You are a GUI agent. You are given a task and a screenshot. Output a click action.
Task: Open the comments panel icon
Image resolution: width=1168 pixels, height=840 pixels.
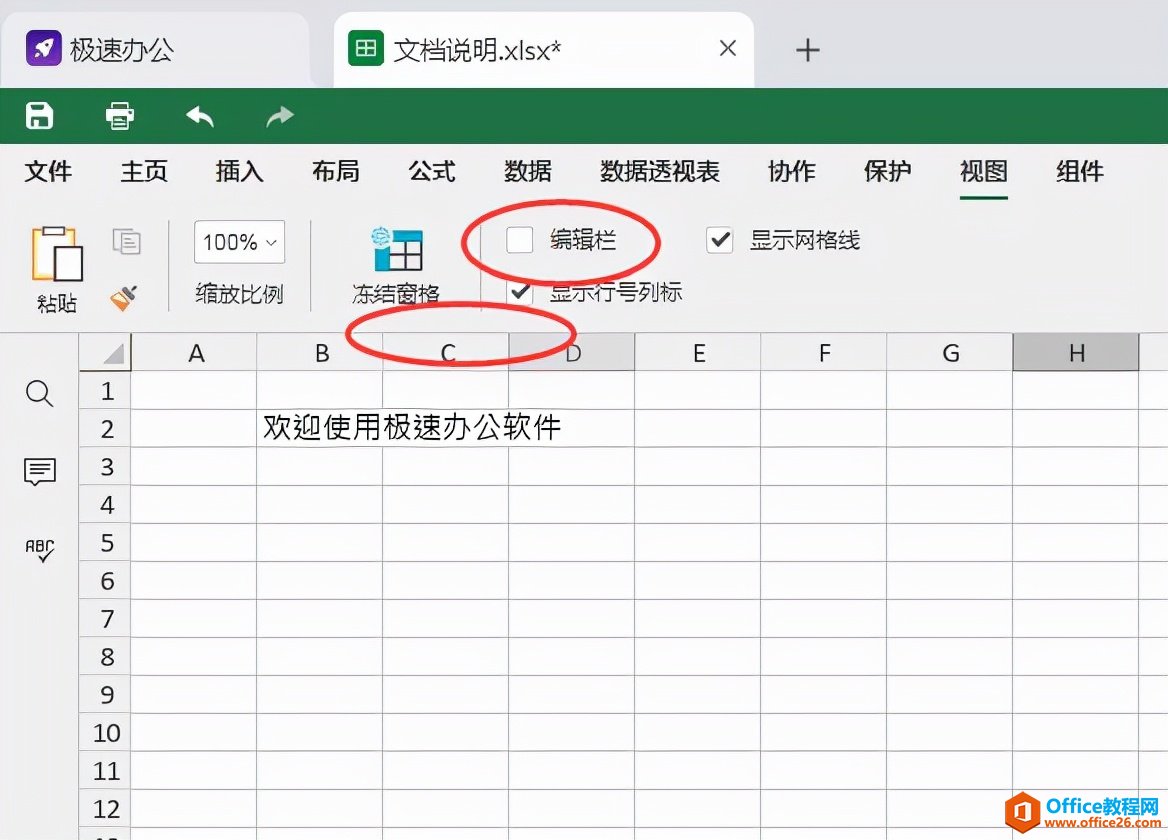pos(39,472)
